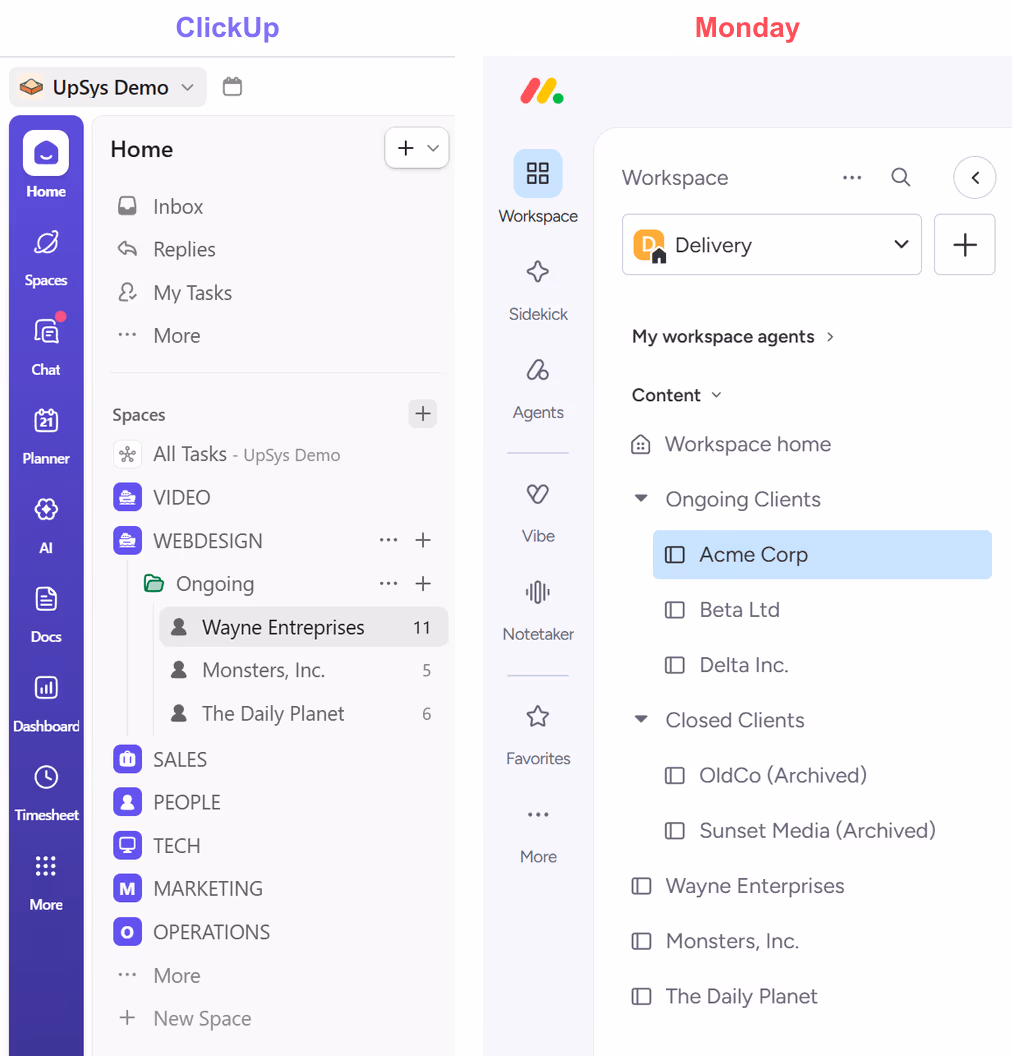Open Sidekick in Monday sidebar
The height and width of the screenshot is (1056, 1012).
(538, 290)
